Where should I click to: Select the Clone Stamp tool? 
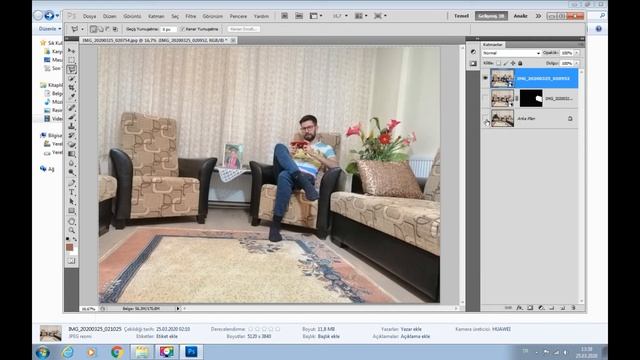(x=71, y=126)
